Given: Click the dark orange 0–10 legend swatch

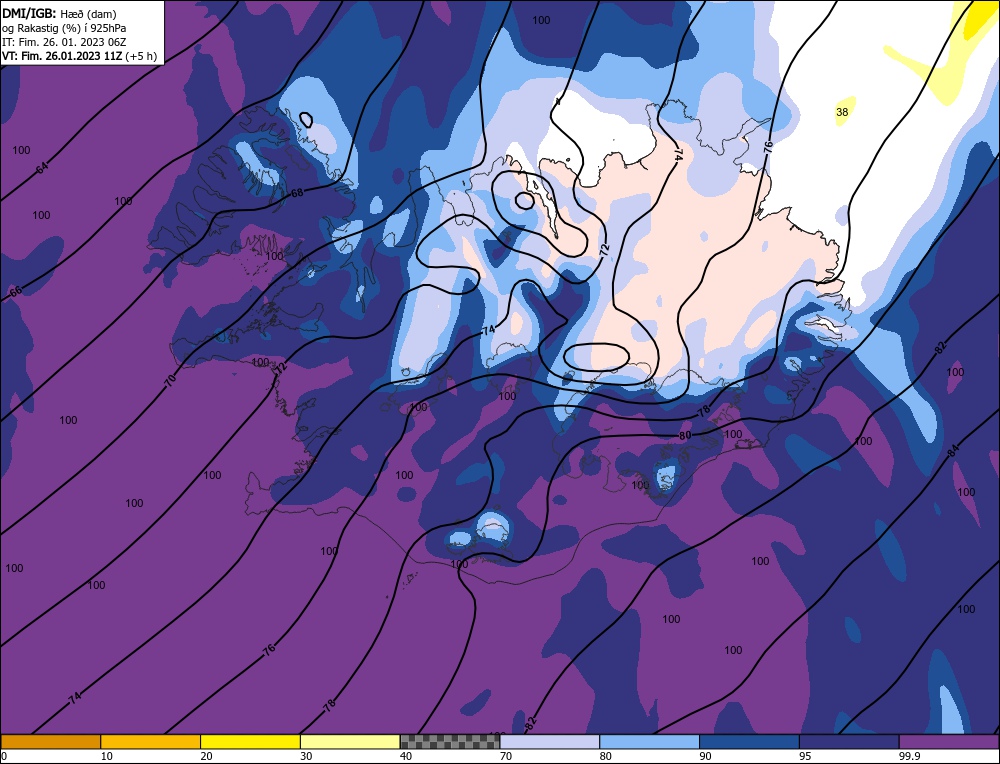Looking at the screenshot, I should tap(50, 742).
